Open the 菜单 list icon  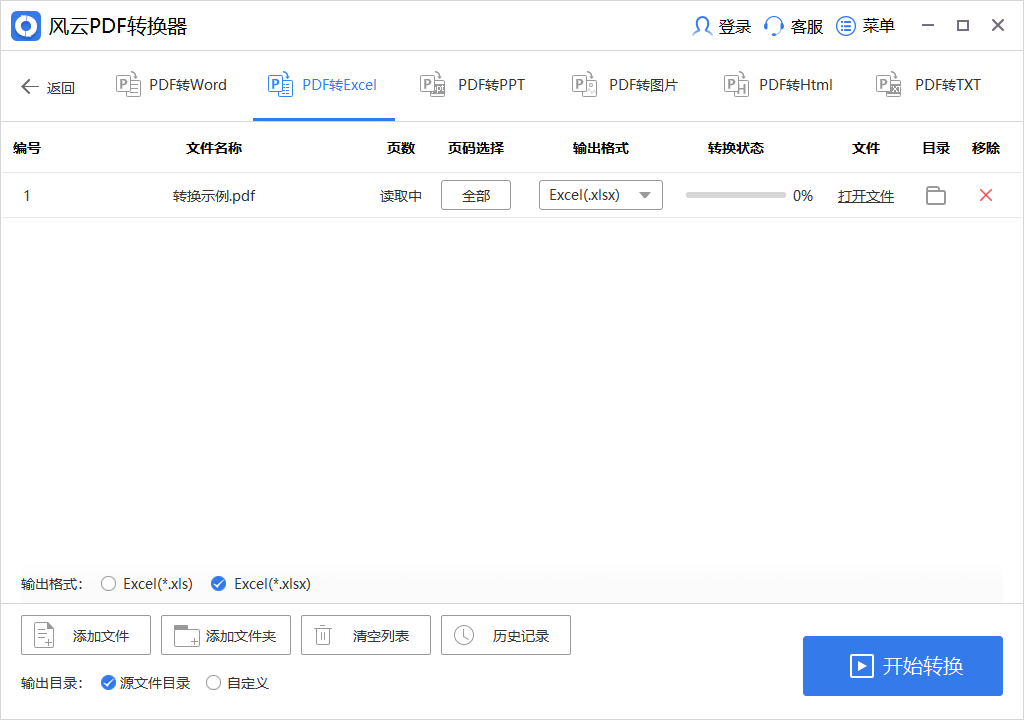846,26
